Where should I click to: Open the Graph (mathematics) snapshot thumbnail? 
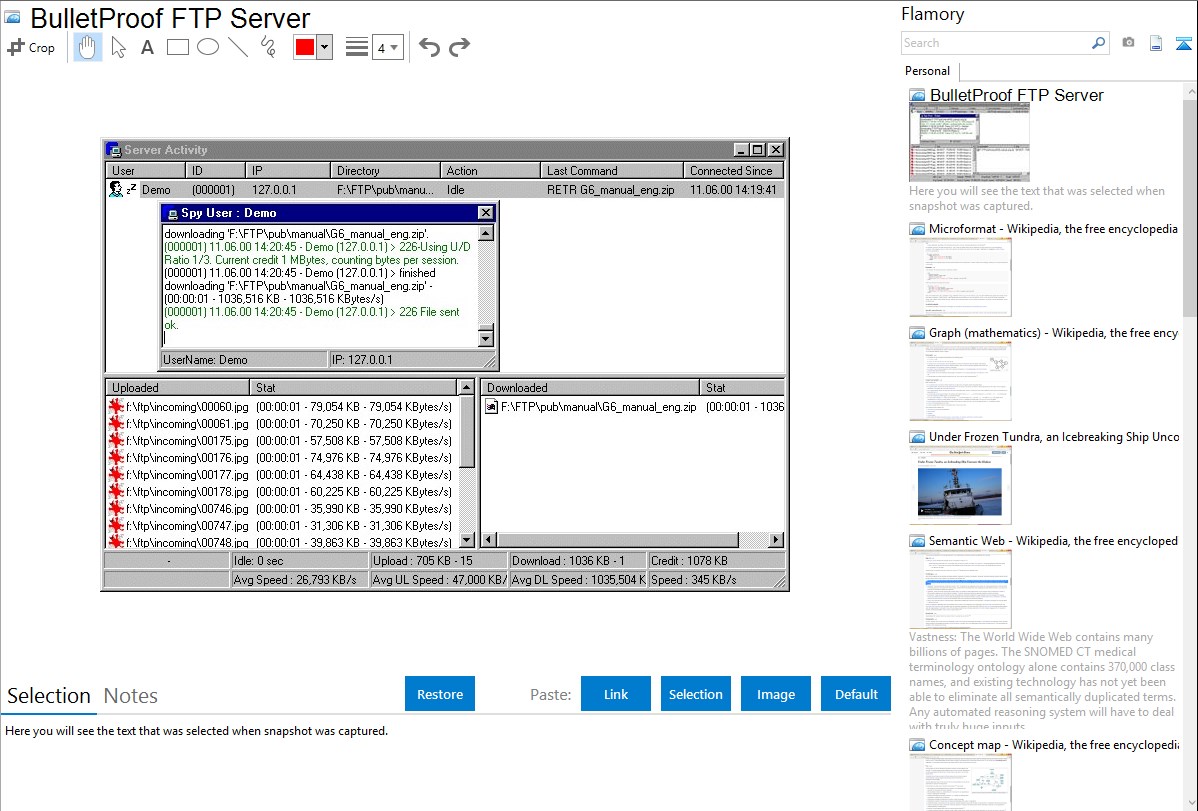coord(960,381)
